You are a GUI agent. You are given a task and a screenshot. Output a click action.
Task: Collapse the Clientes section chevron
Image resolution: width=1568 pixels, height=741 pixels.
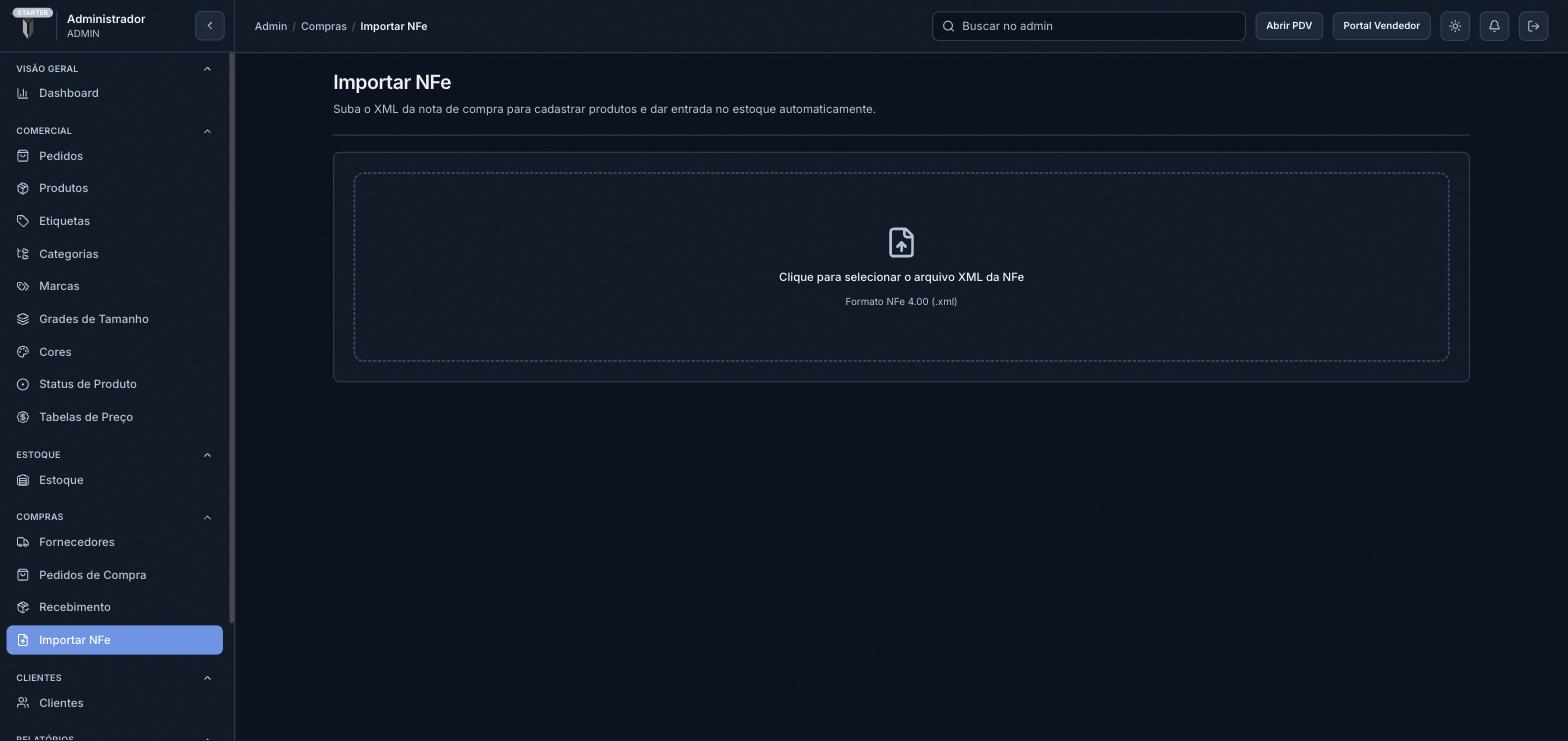pyautogui.click(x=207, y=678)
